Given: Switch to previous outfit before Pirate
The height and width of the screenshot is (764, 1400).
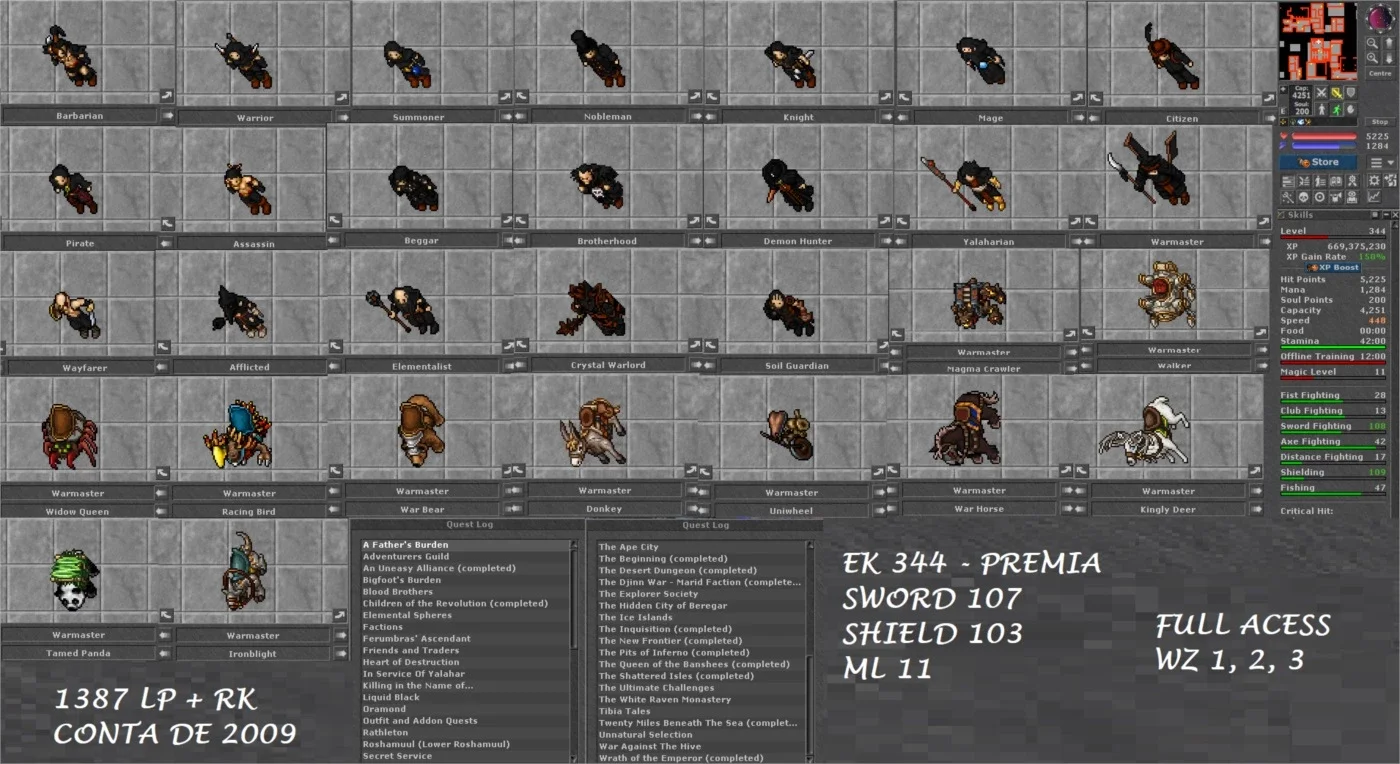Looking at the screenshot, I should tap(166, 243).
